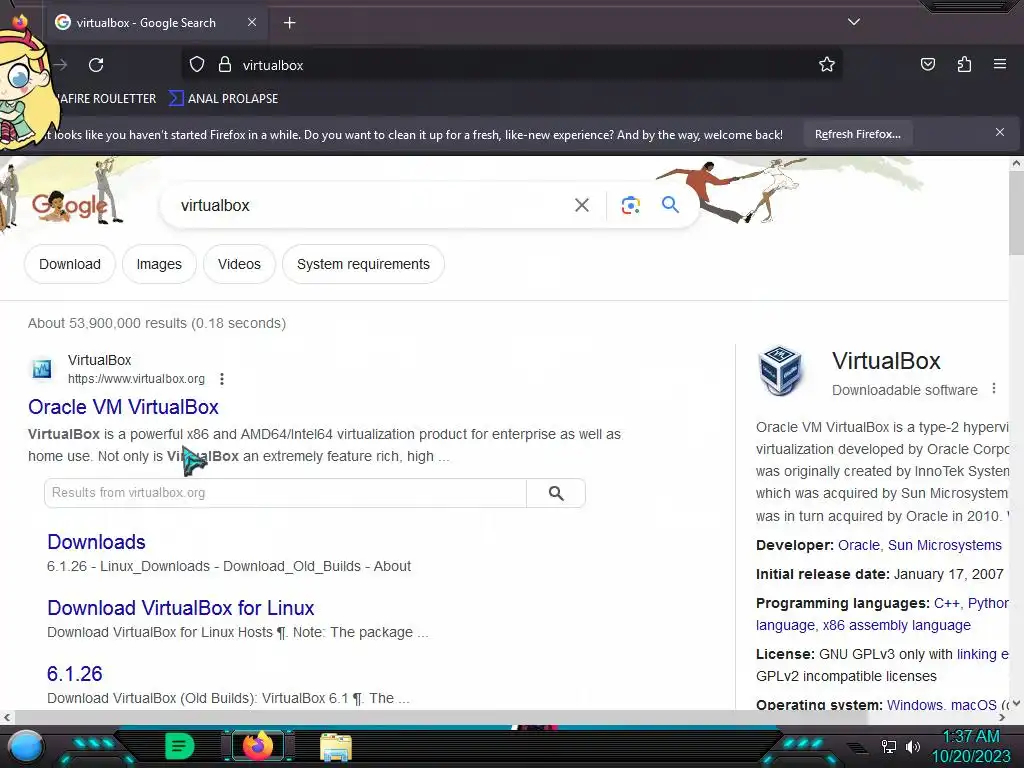Search by image with Google Lens icon
Screen dimensions: 1024x768
click(x=630, y=205)
